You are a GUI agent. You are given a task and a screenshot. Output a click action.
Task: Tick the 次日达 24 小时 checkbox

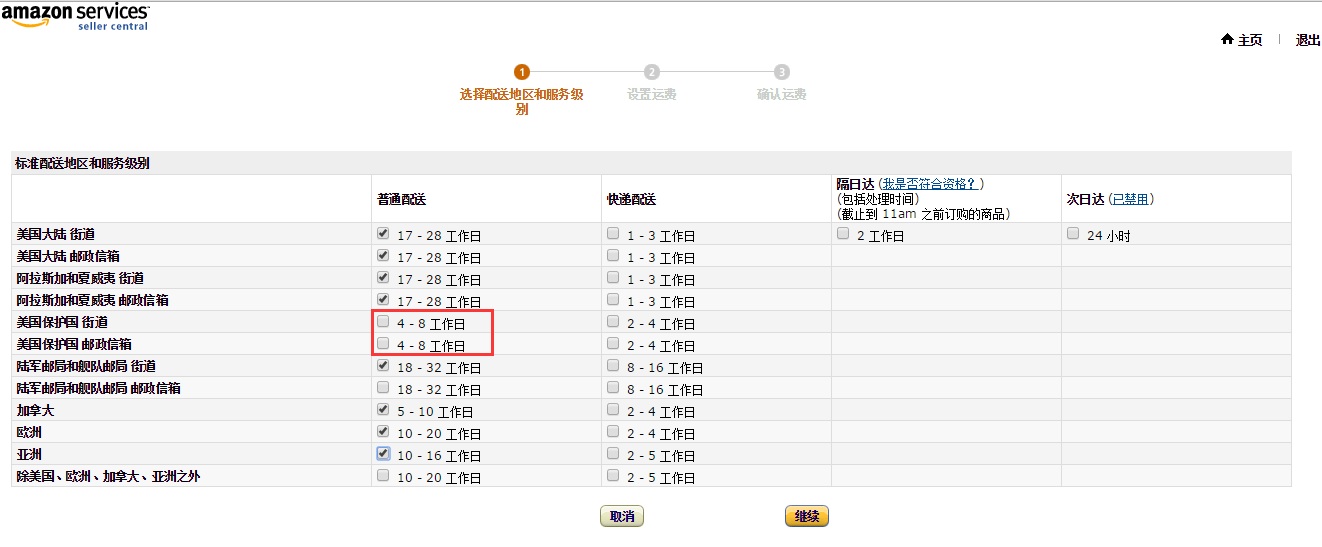point(1073,234)
